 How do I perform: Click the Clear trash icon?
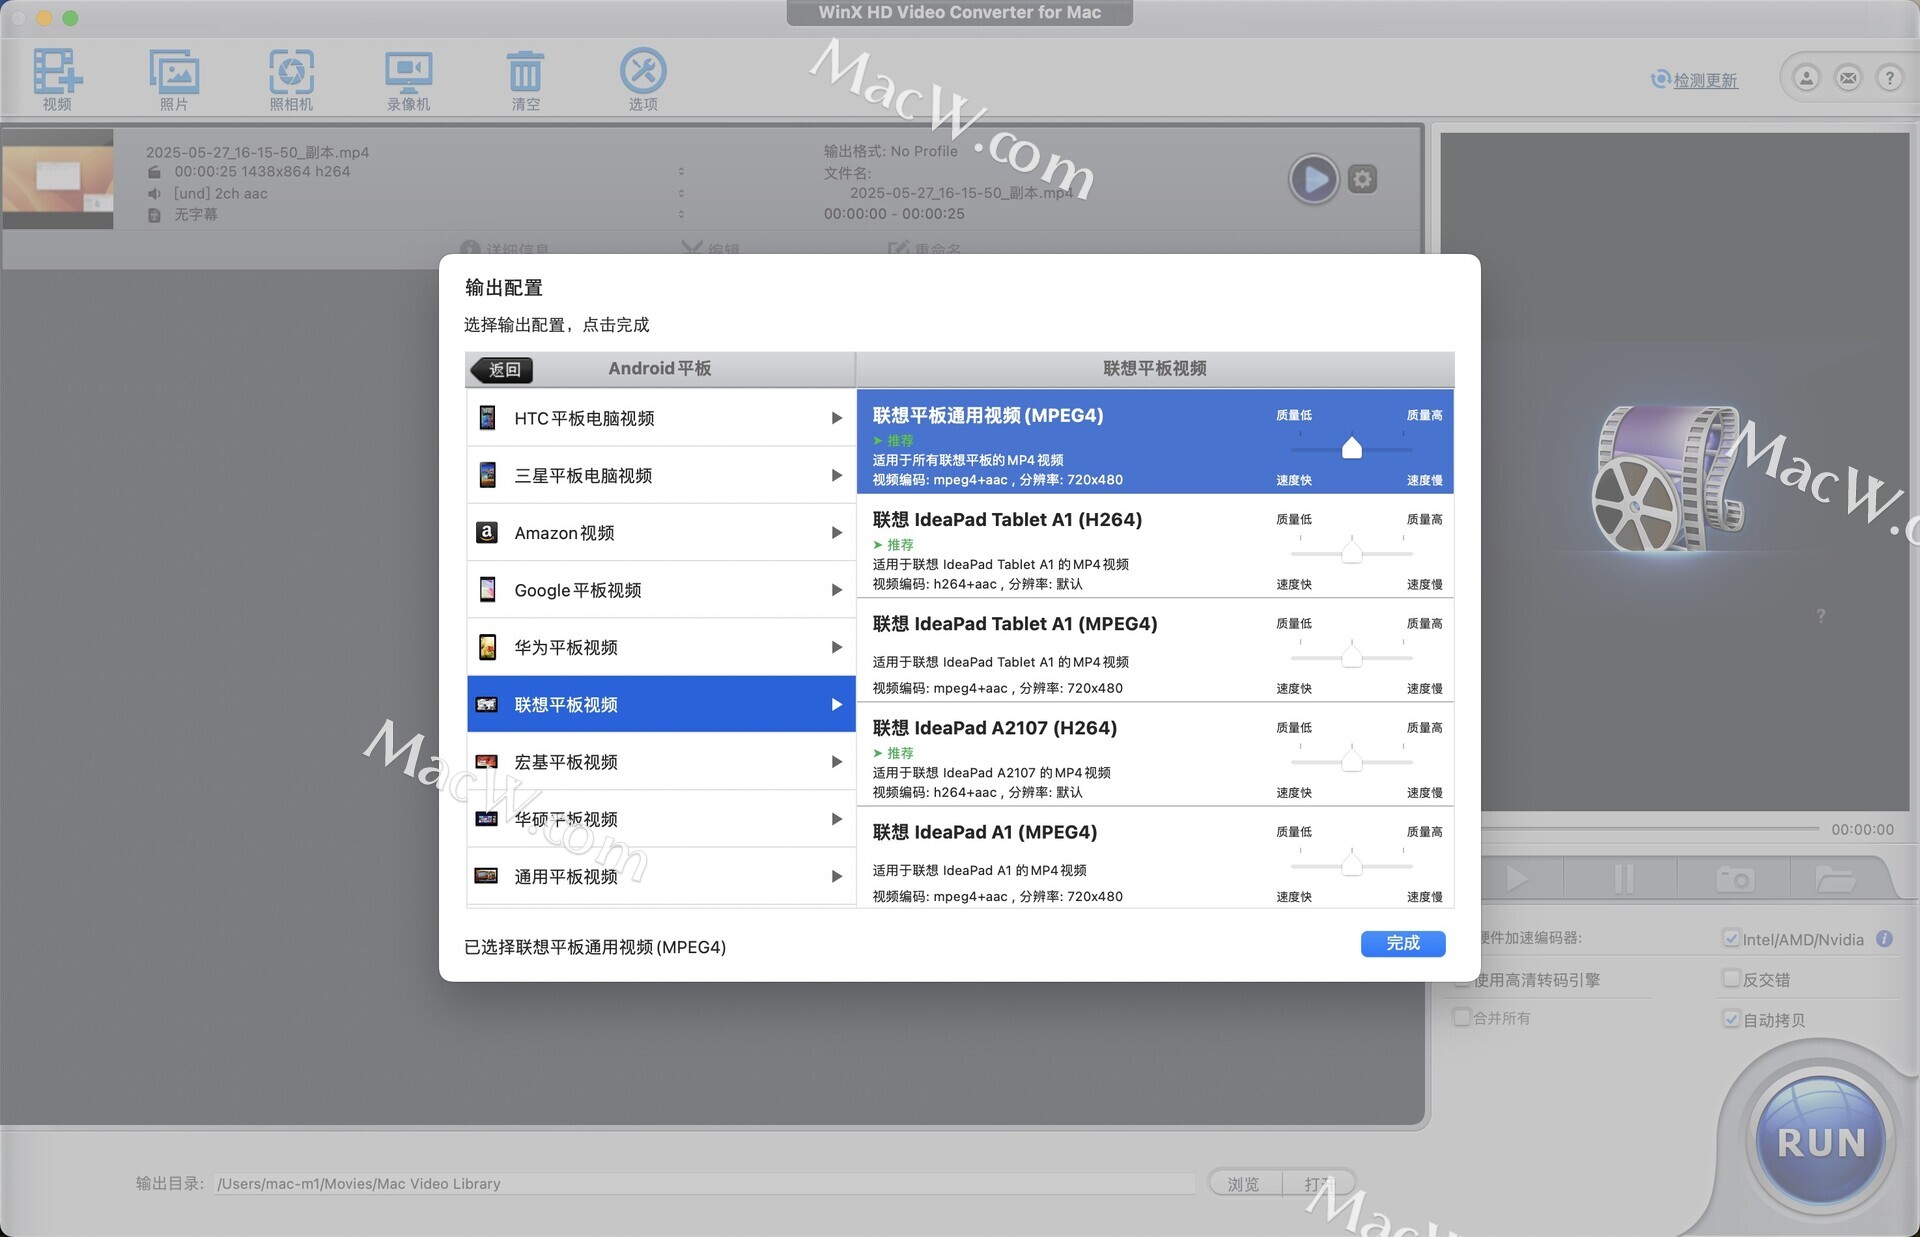point(525,72)
